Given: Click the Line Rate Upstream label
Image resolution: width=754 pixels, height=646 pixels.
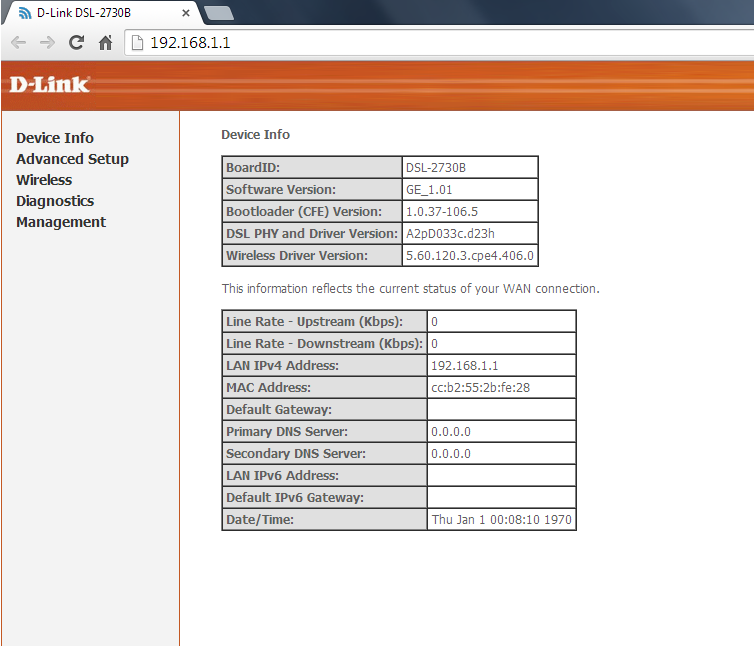Looking at the screenshot, I should [314, 322].
